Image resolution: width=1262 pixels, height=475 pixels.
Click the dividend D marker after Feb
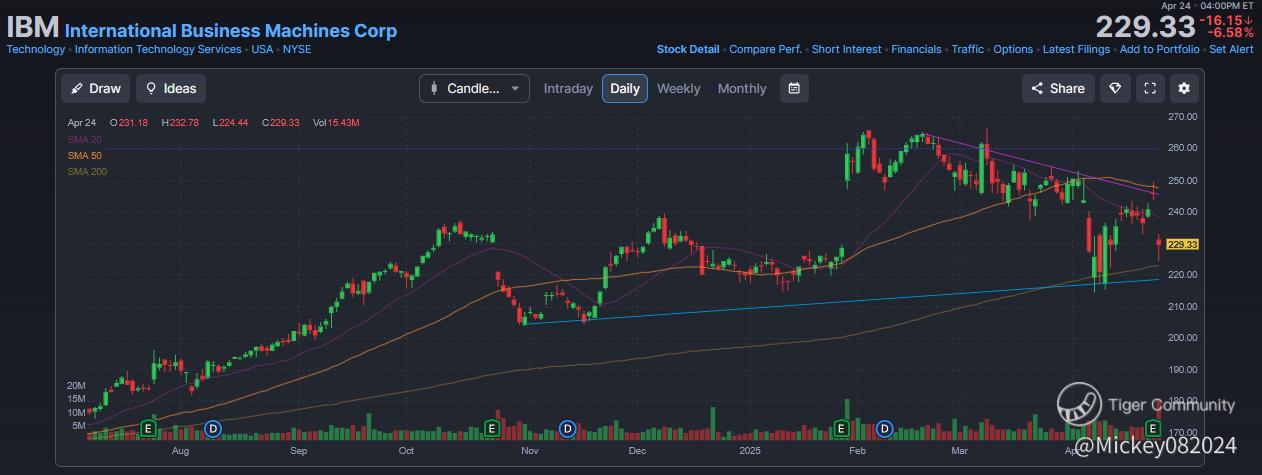click(884, 428)
